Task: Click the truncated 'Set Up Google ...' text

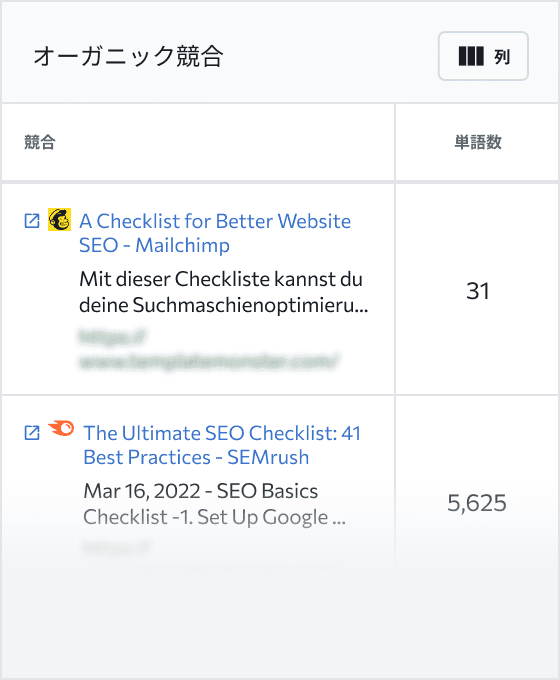Action: coord(272,517)
